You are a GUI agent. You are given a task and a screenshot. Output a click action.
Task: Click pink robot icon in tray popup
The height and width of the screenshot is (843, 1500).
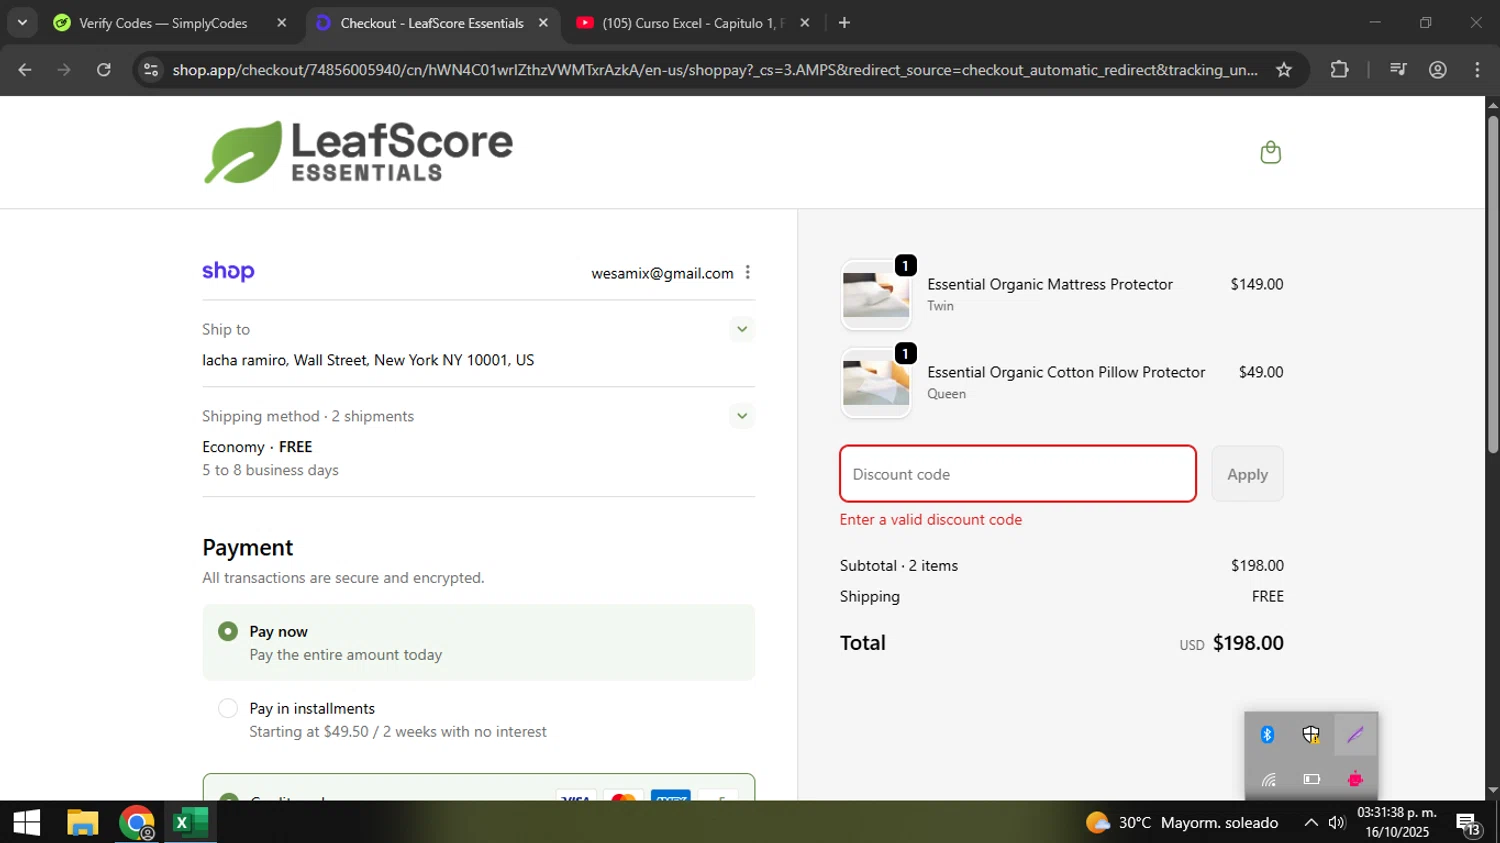(1355, 779)
